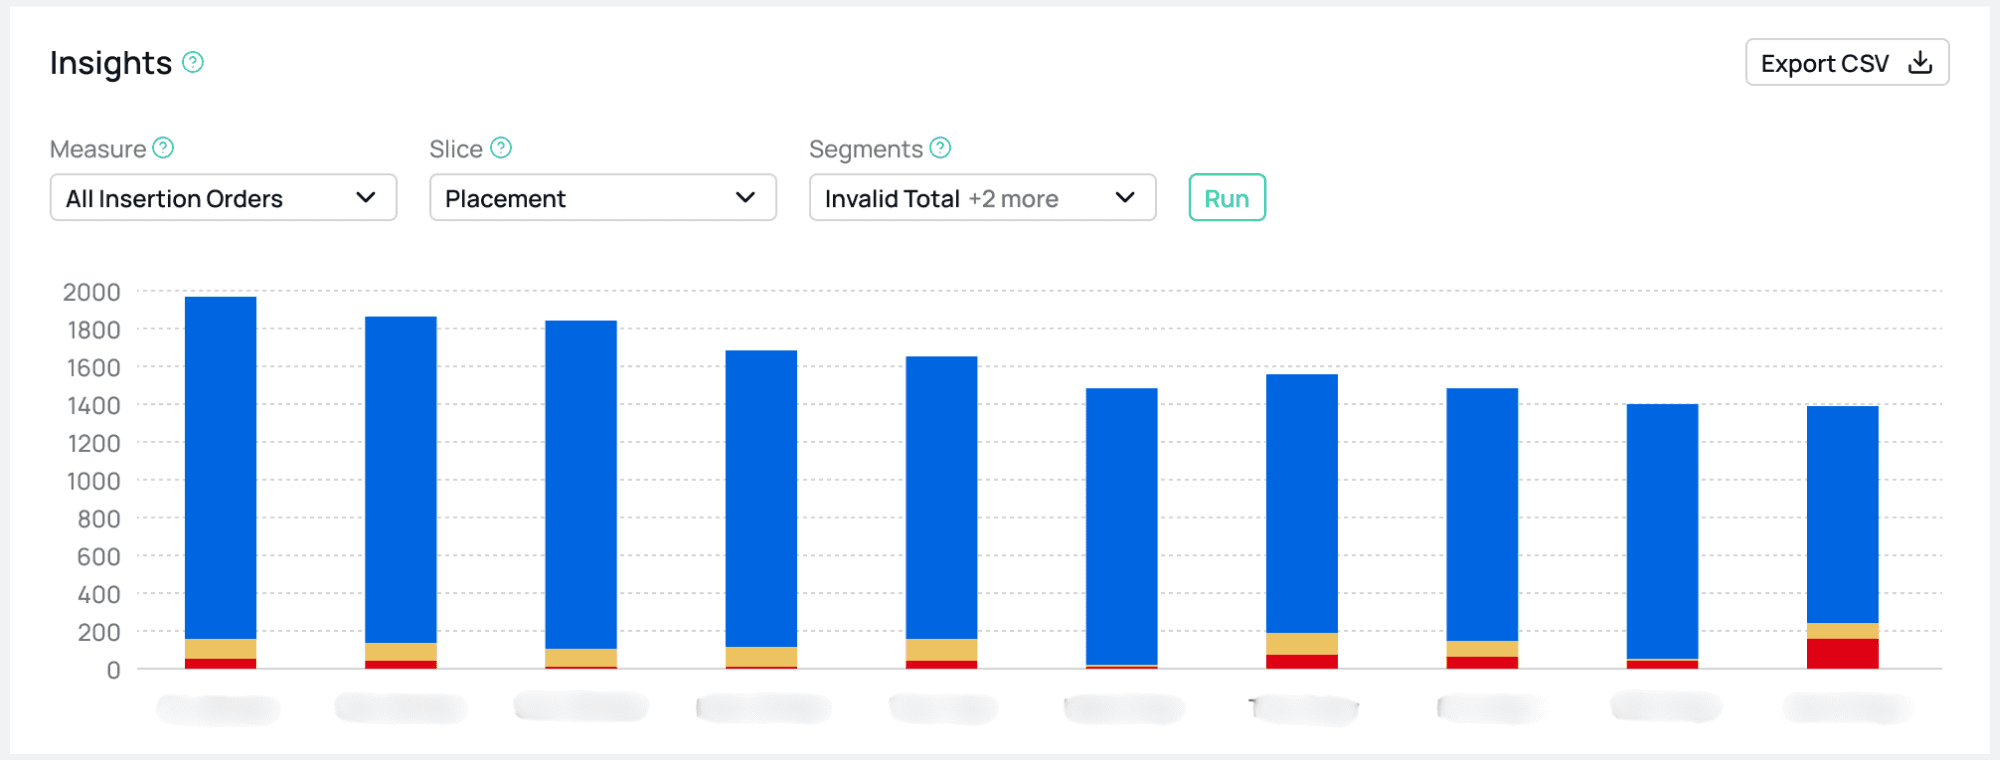
Task: Click the Measure dropdown chevron
Action: pyautogui.click(x=366, y=197)
